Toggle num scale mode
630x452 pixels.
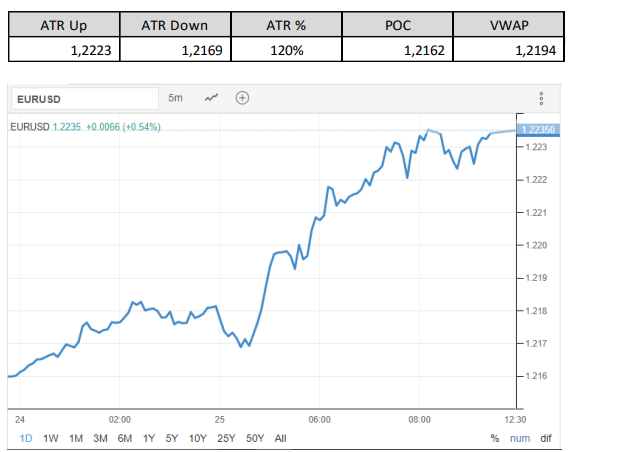point(520,438)
